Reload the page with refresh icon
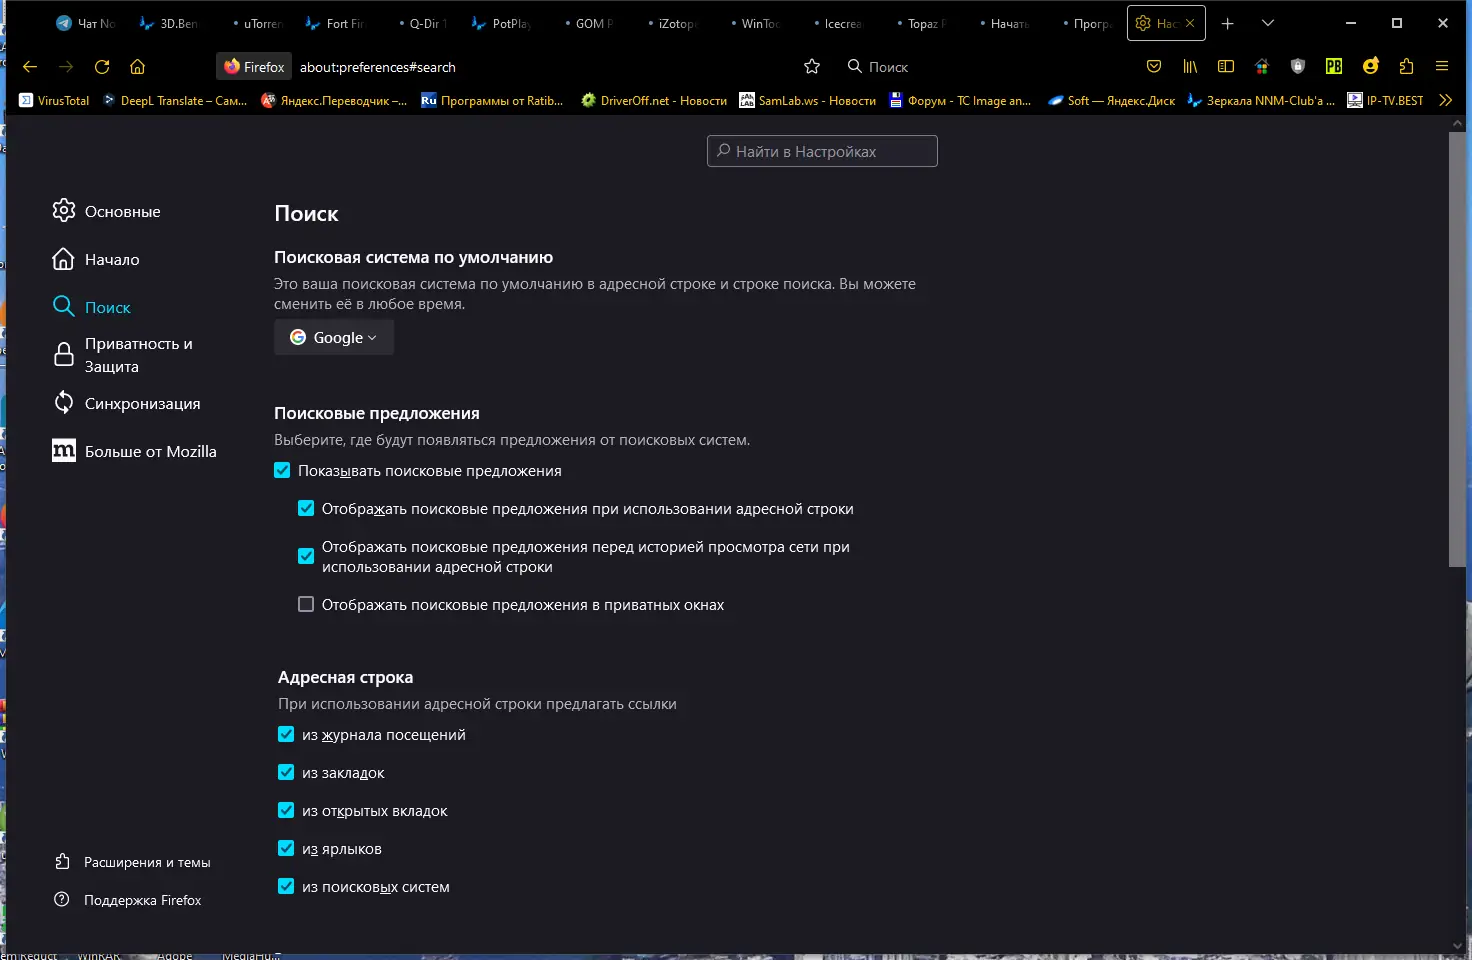The width and height of the screenshot is (1472, 960). (102, 67)
